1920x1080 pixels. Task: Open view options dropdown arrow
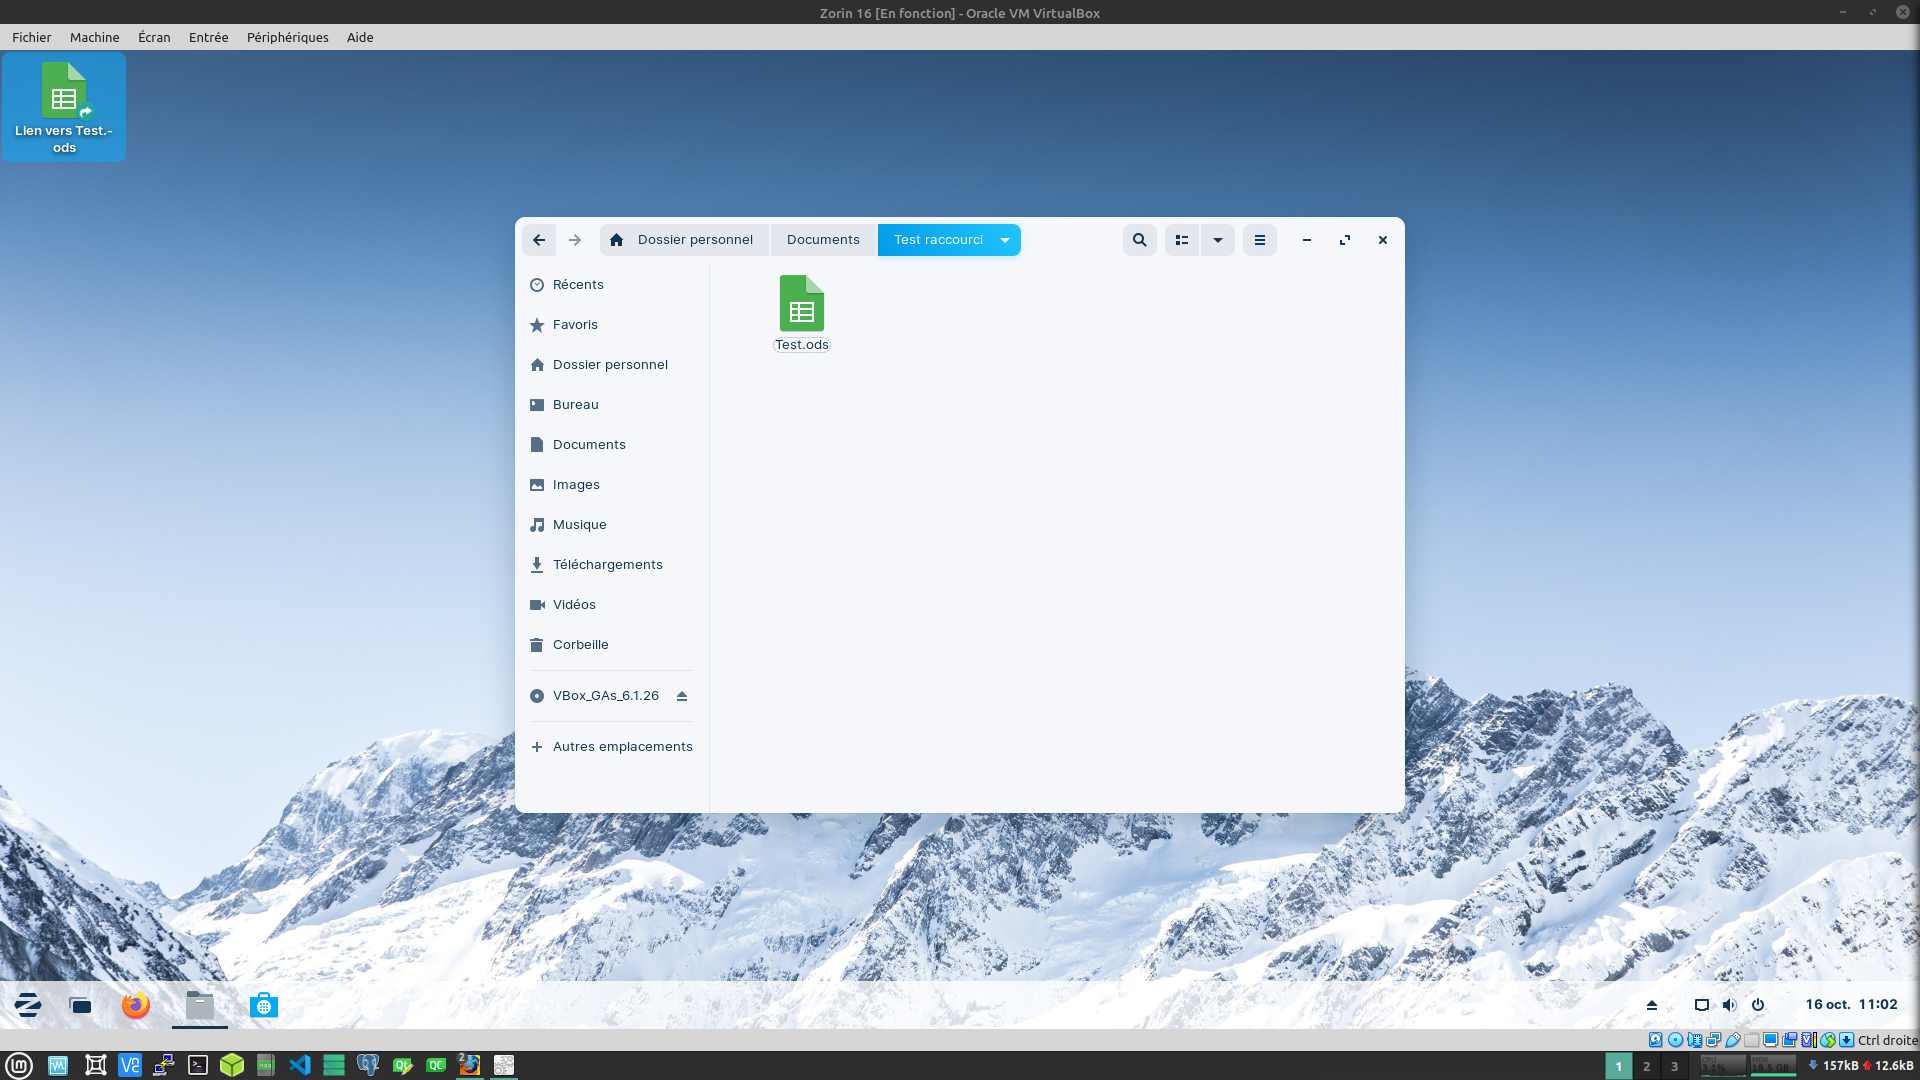1217,240
